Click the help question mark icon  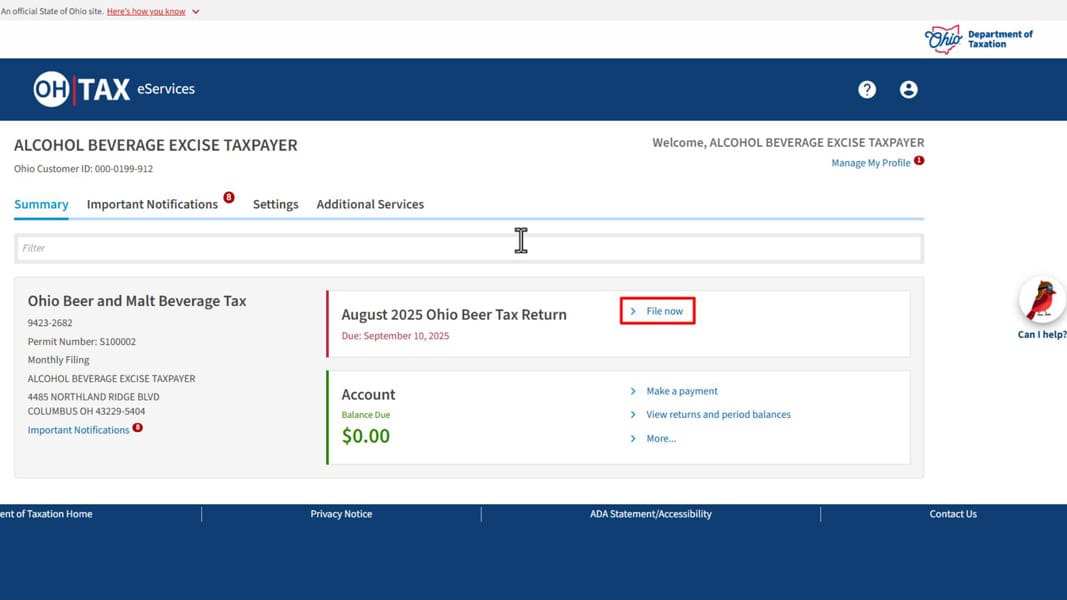(867, 90)
